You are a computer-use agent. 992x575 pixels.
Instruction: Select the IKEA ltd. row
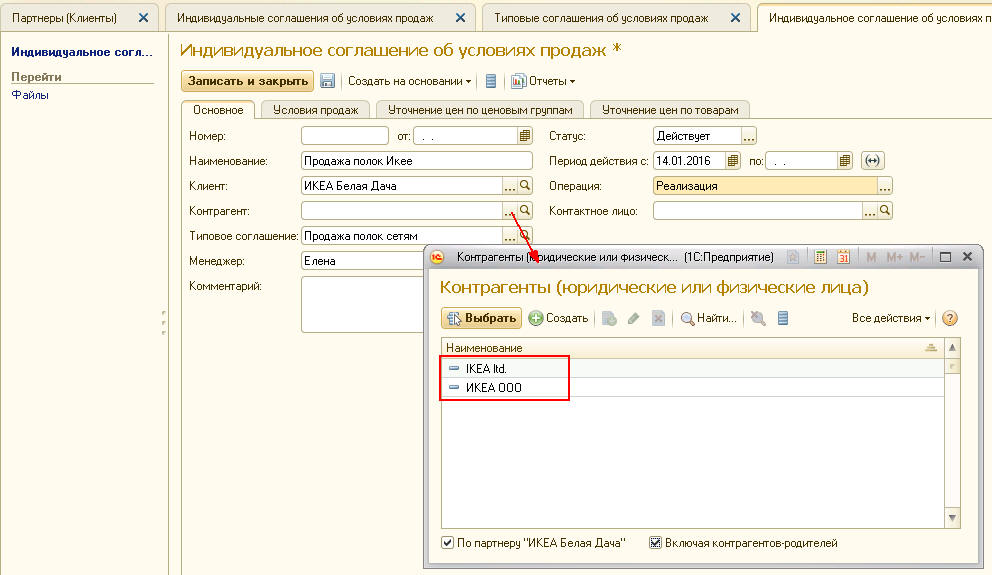pyautogui.click(x=692, y=368)
